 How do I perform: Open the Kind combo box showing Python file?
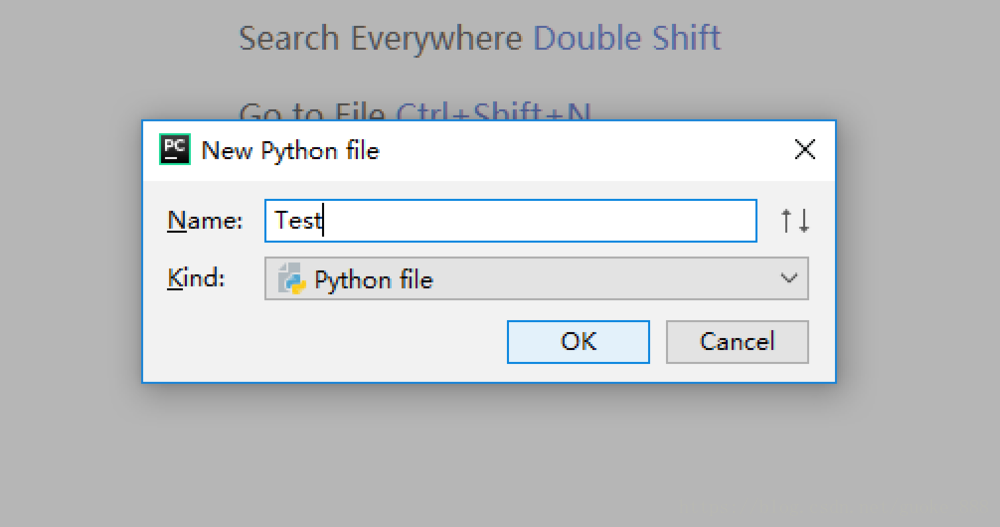click(x=536, y=279)
